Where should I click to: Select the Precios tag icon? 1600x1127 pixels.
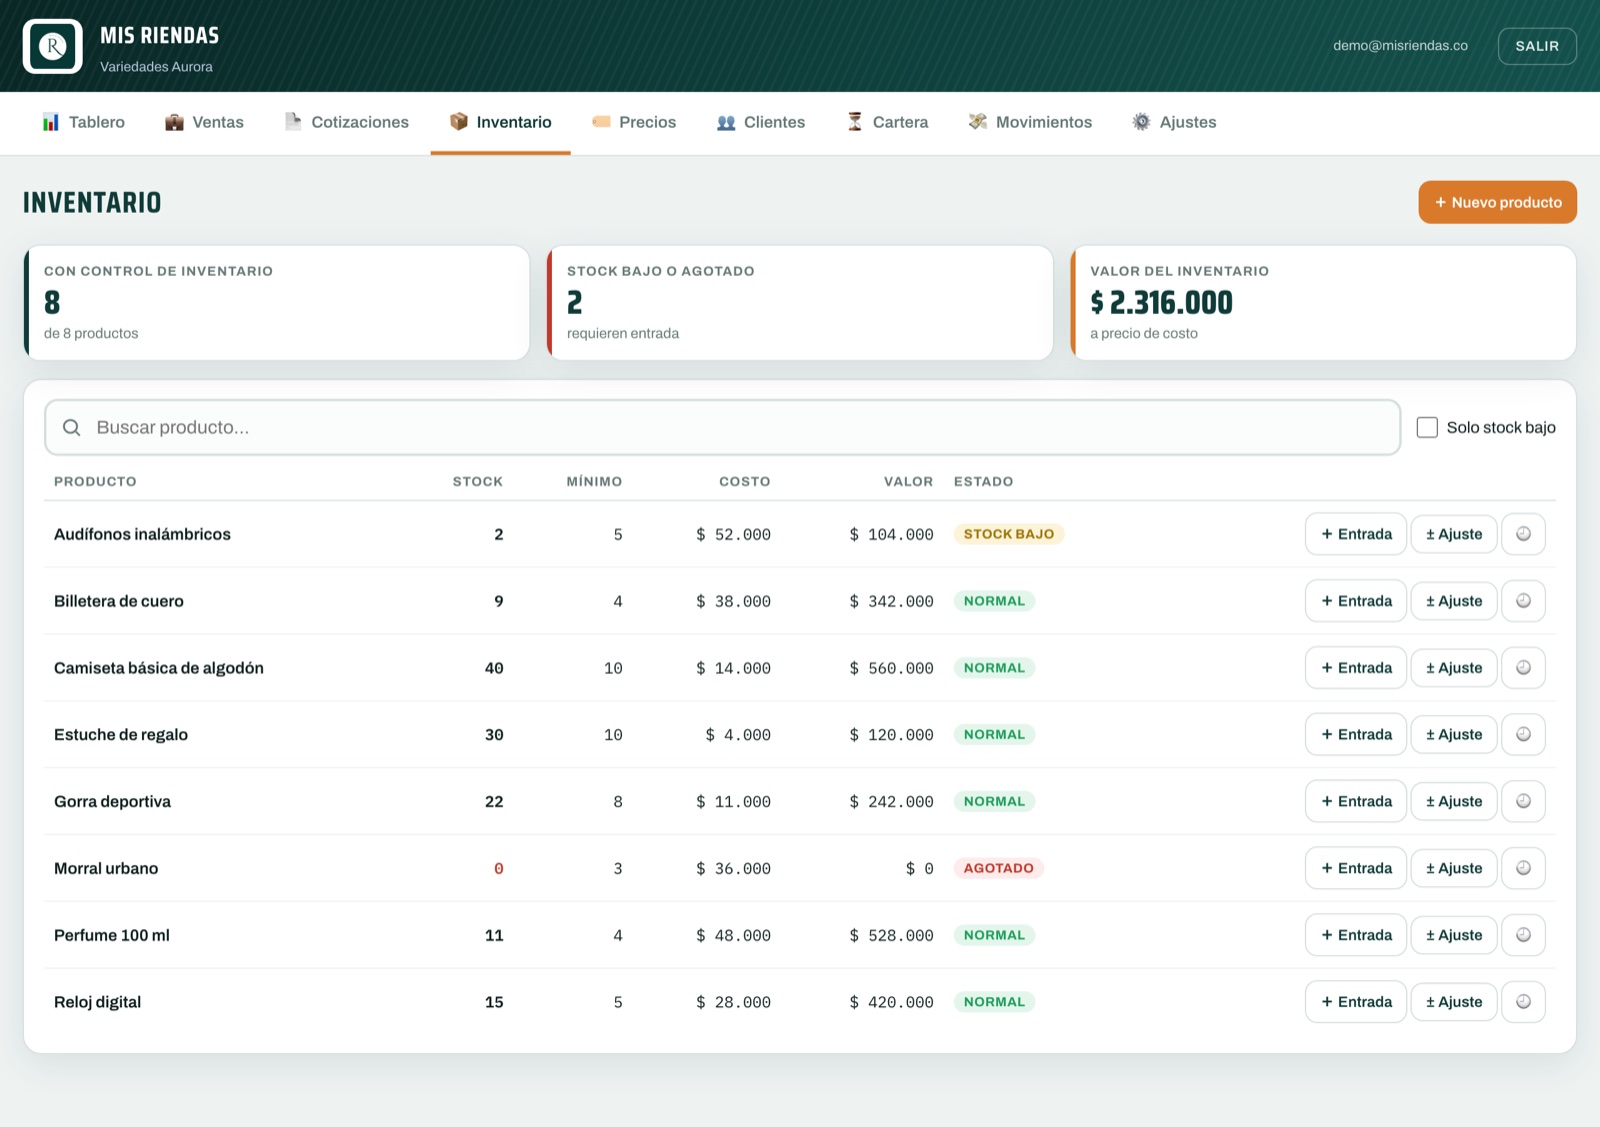[x=601, y=122]
